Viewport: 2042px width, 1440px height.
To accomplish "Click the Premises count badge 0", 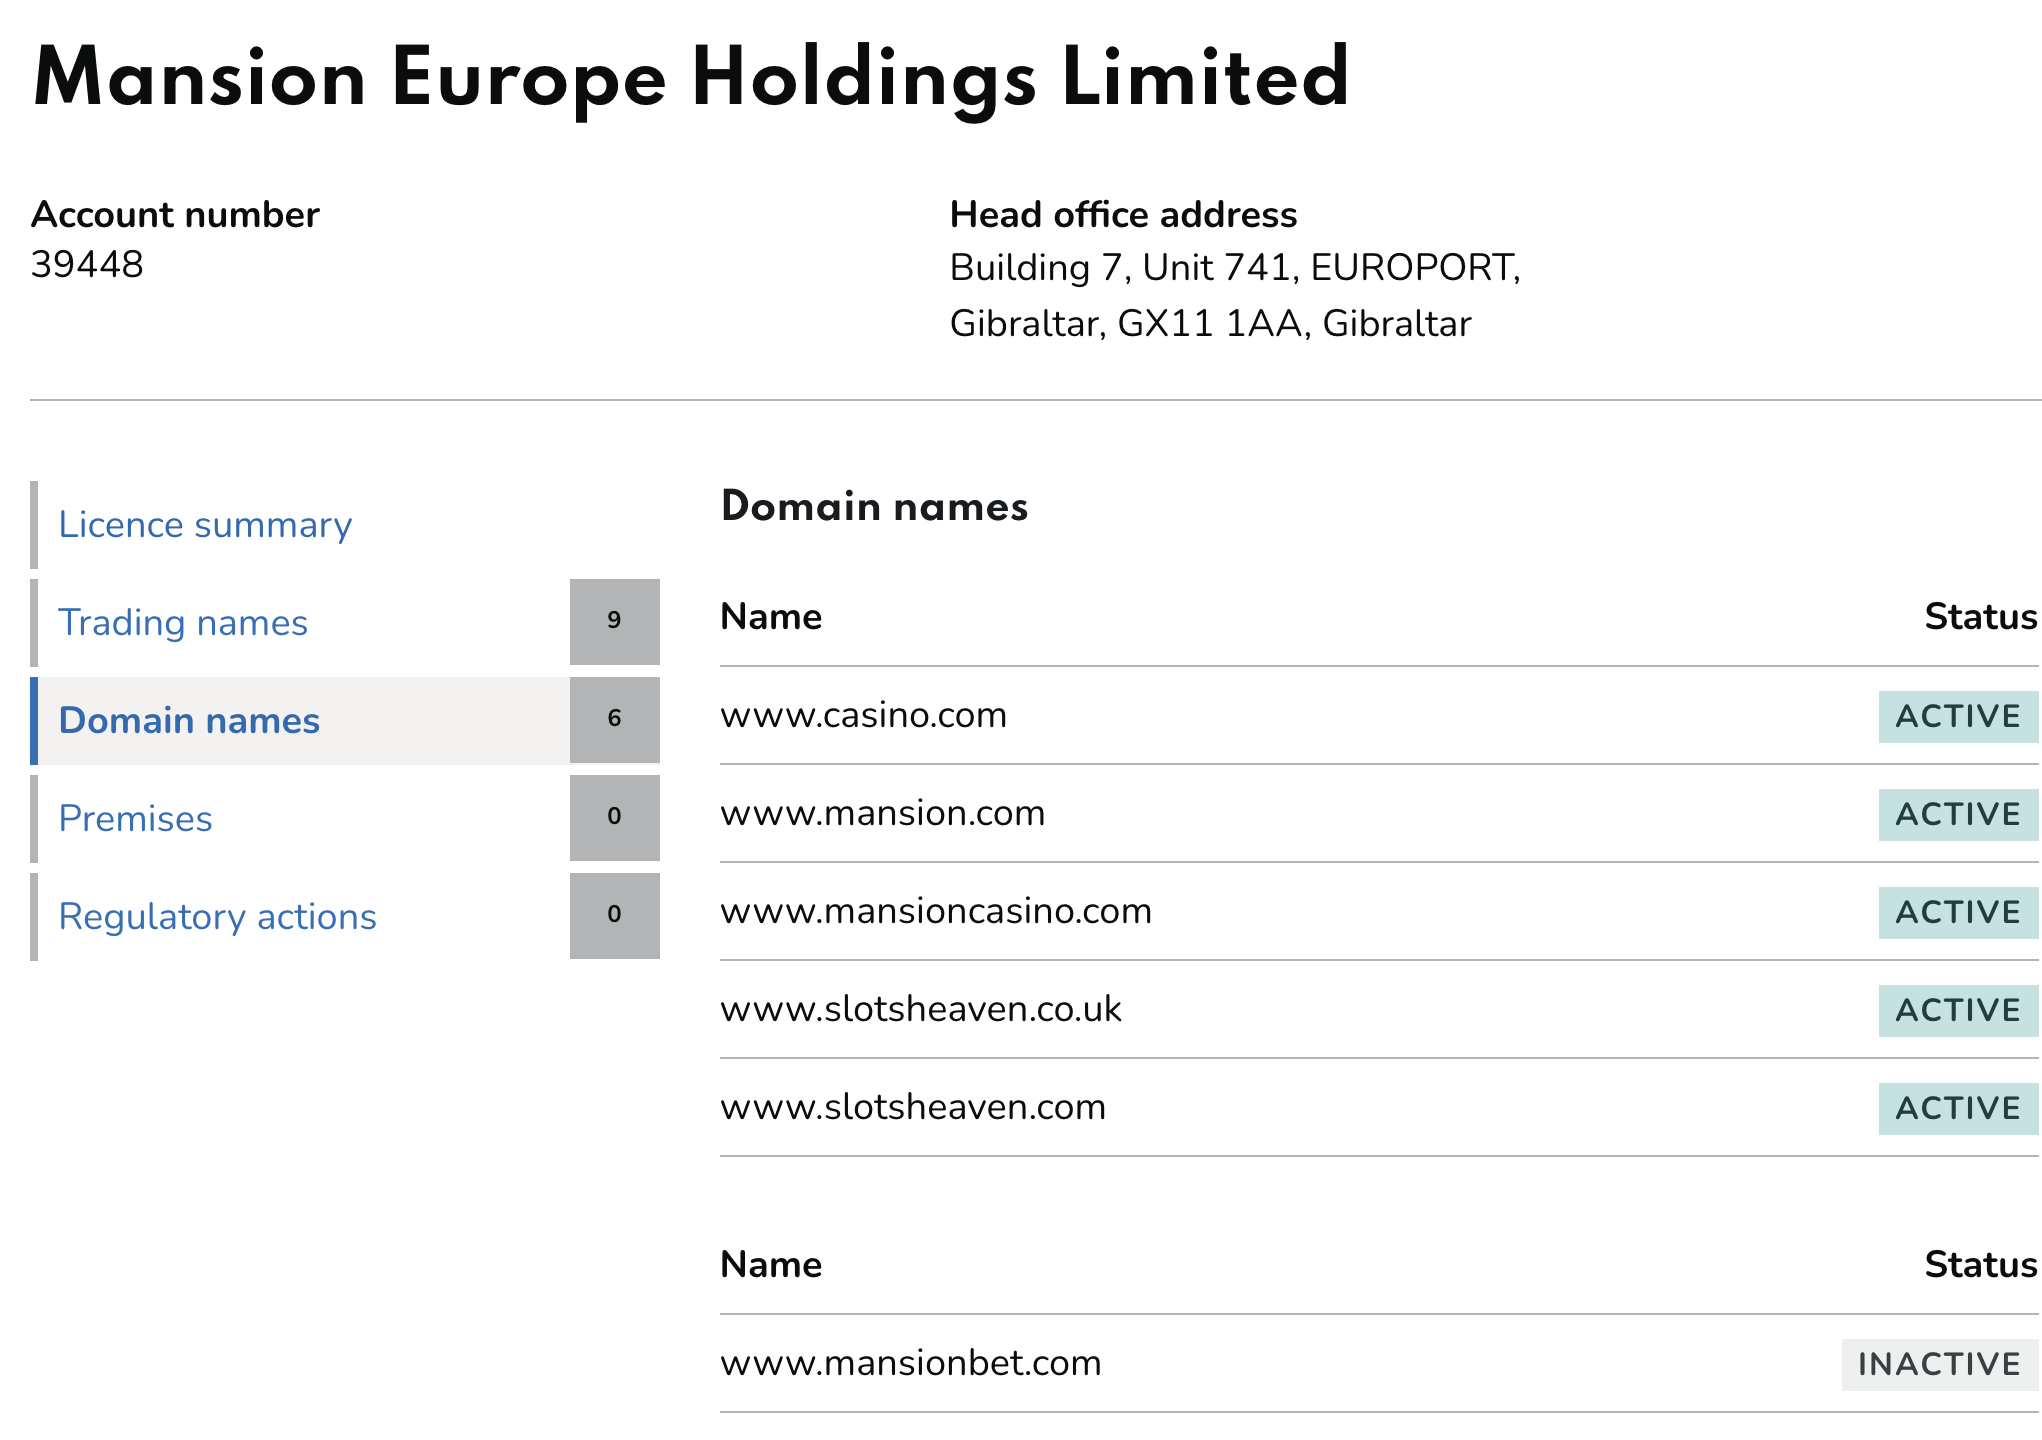I will pyautogui.click(x=614, y=817).
